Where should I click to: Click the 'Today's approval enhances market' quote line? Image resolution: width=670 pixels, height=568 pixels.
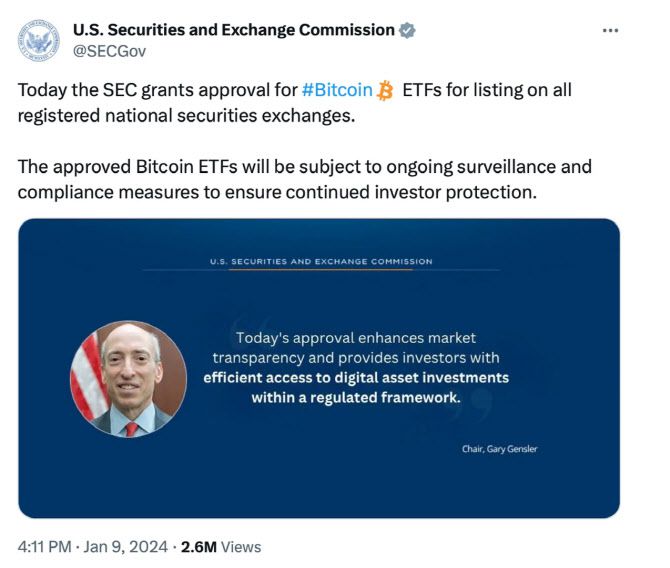[356, 337]
